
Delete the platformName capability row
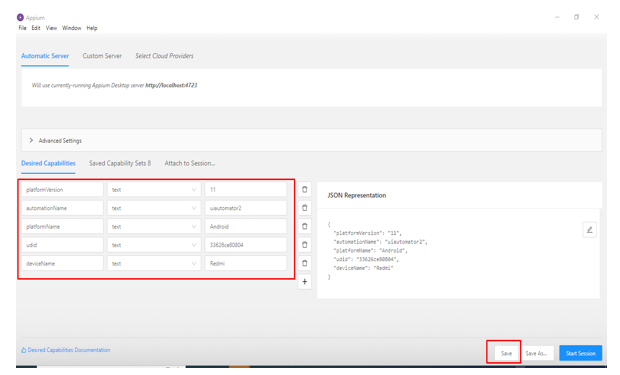pos(304,226)
